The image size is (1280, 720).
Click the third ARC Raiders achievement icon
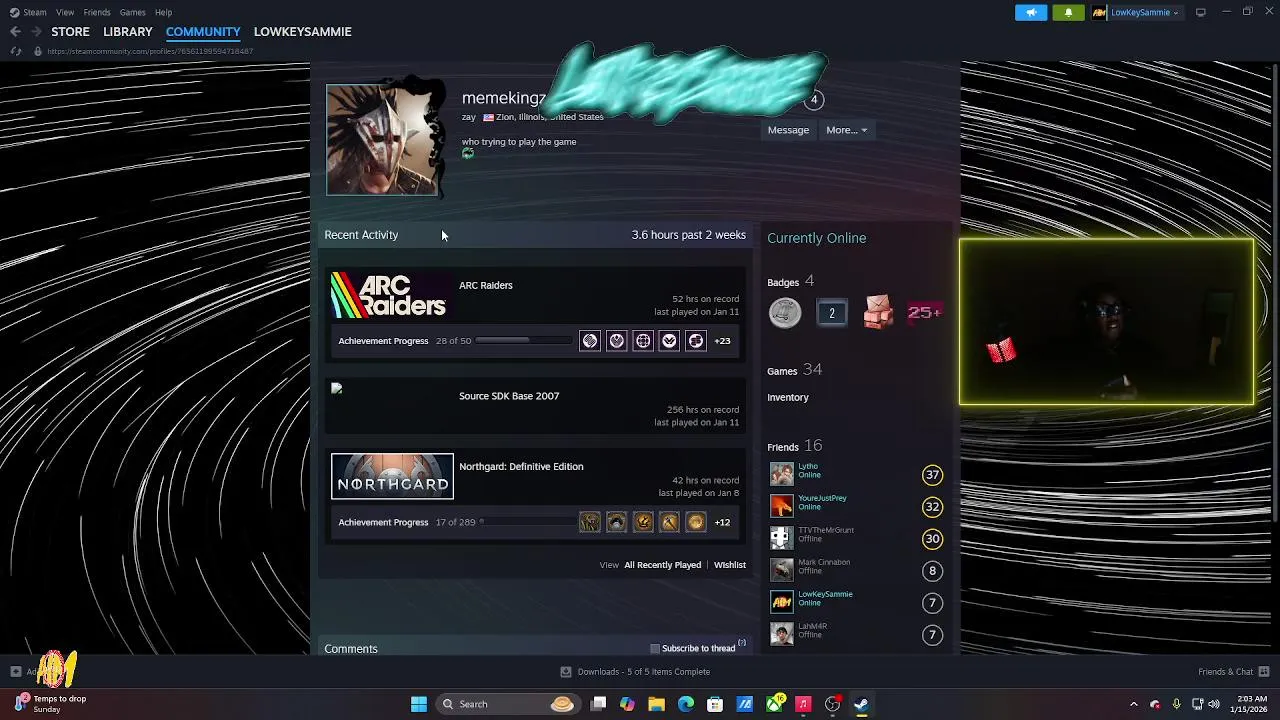[643, 341]
